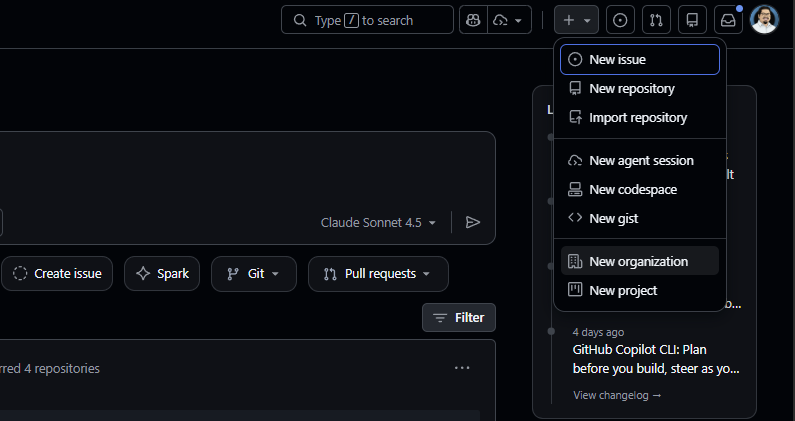This screenshot has height=421, width=795.
Task: Open notifications inbox icon
Action: pos(728,20)
